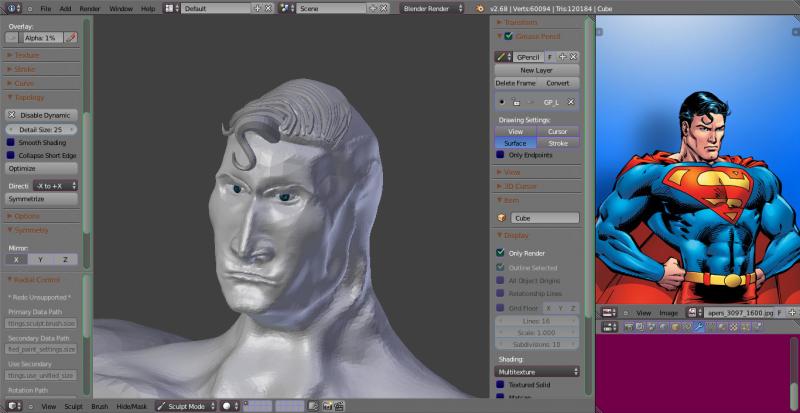Click the Optimize button
The image size is (800, 413).
point(41,168)
